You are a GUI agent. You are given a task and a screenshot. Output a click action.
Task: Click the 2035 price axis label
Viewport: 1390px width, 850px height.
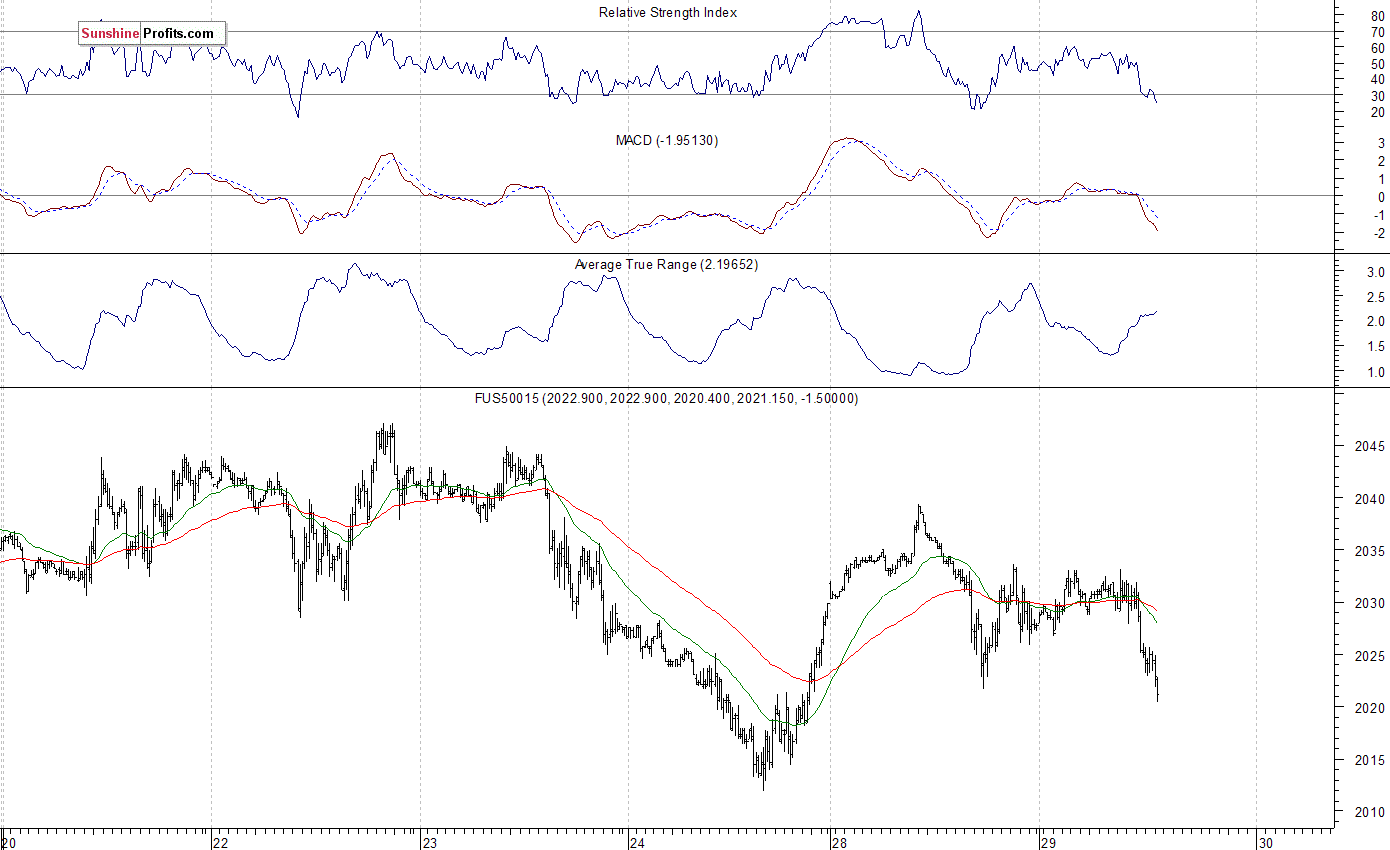tap(1371, 551)
